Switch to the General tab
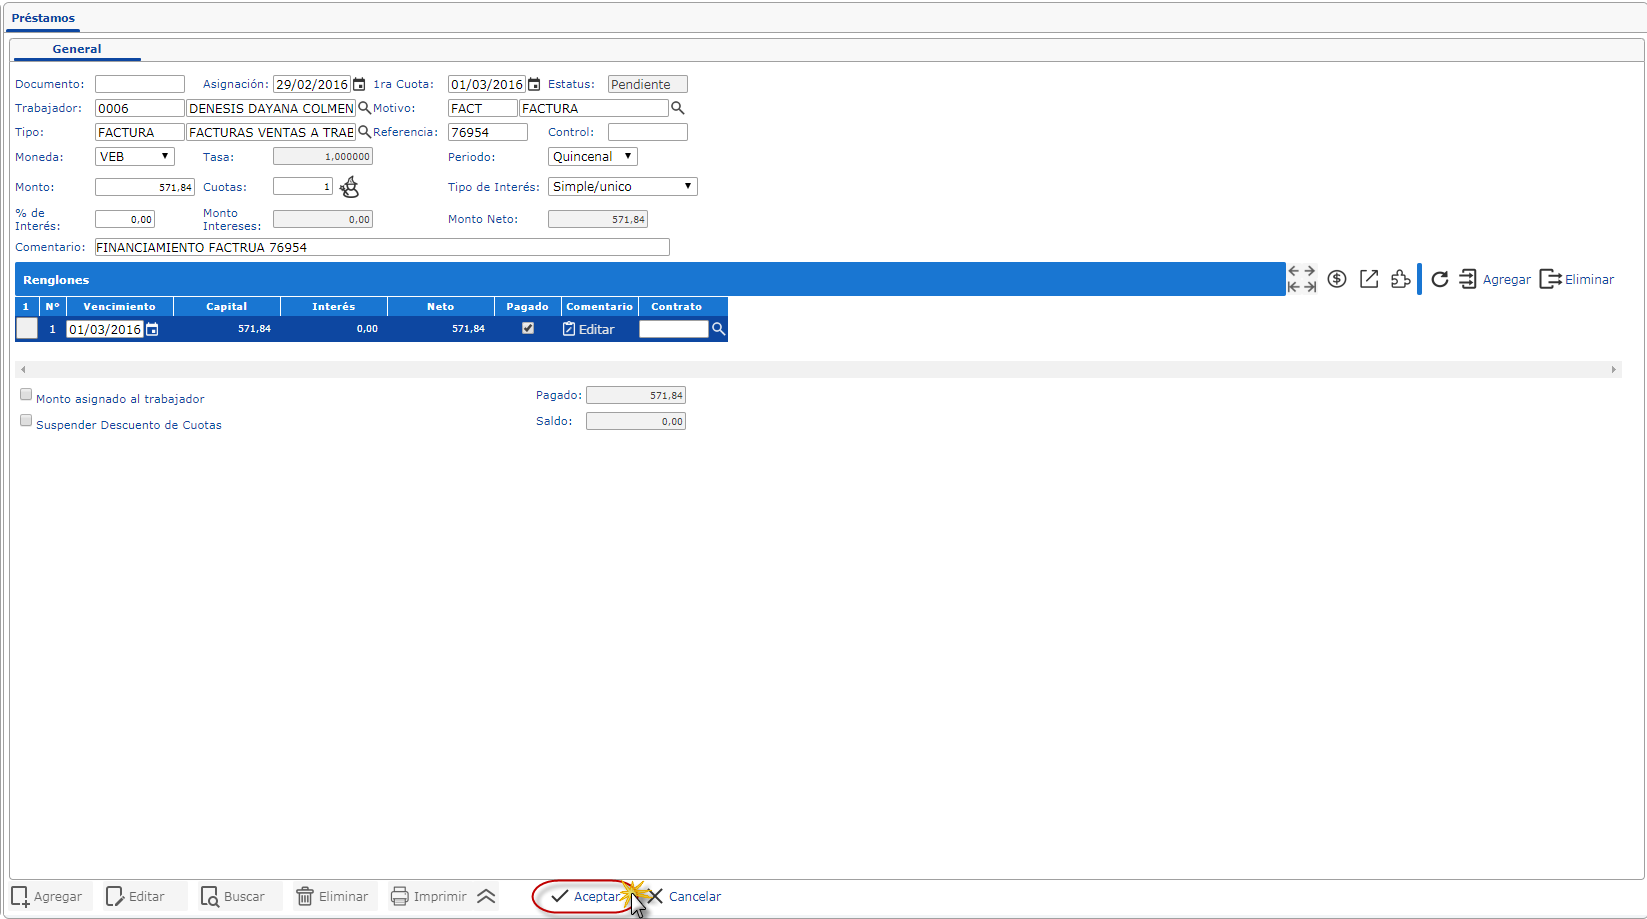 click(x=77, y=49)
